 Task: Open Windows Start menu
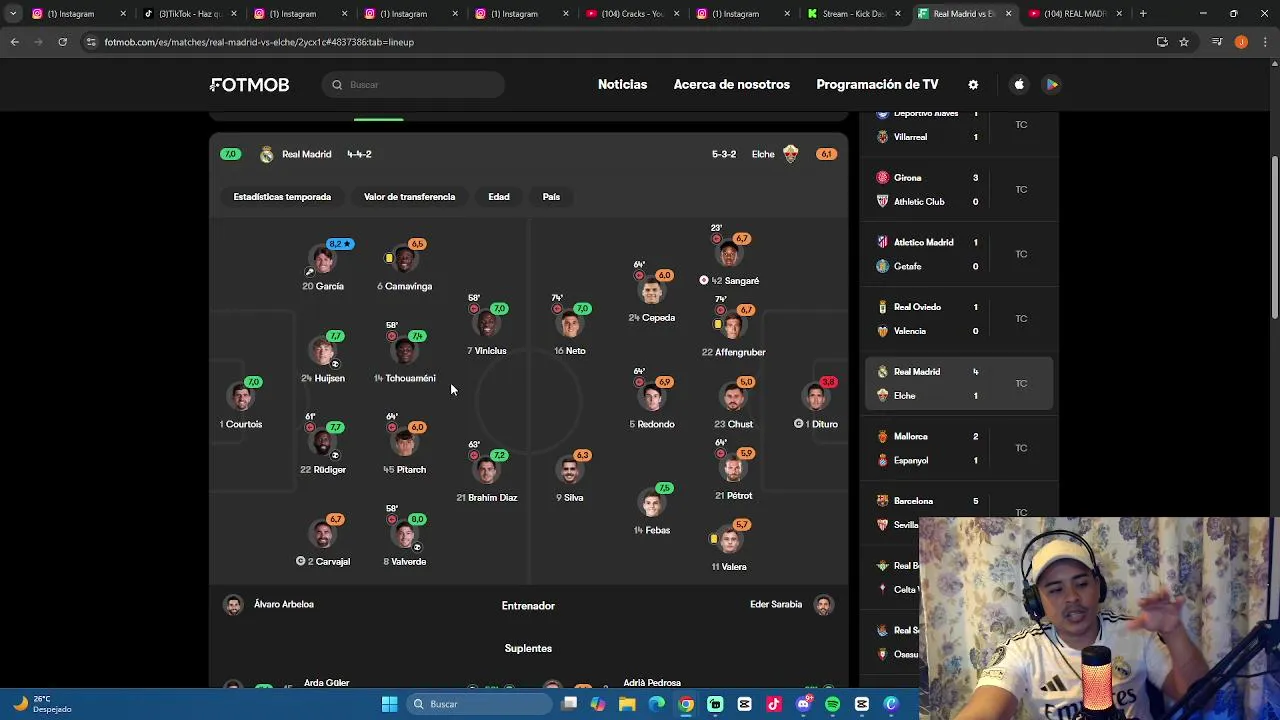coord(389,704)
